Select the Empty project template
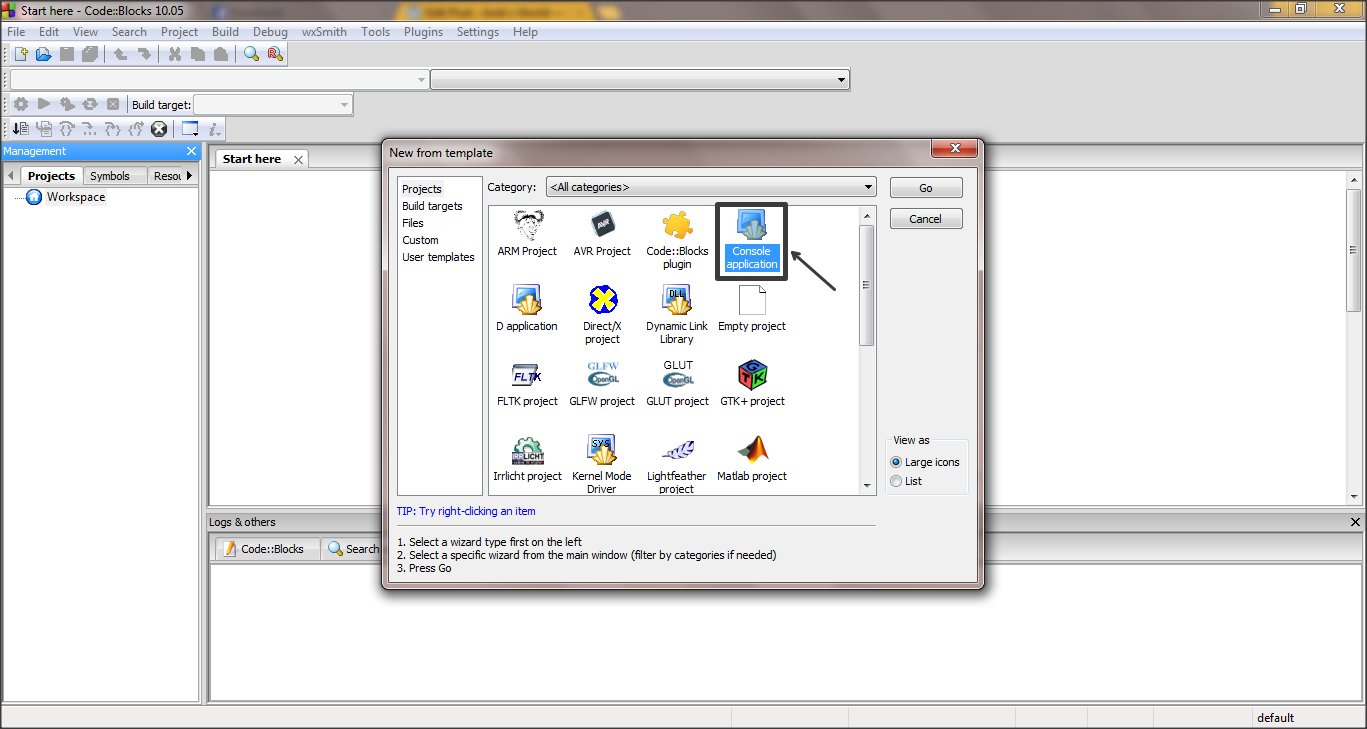The width and height of the screenshot is (1367, 729). [752, 309]
